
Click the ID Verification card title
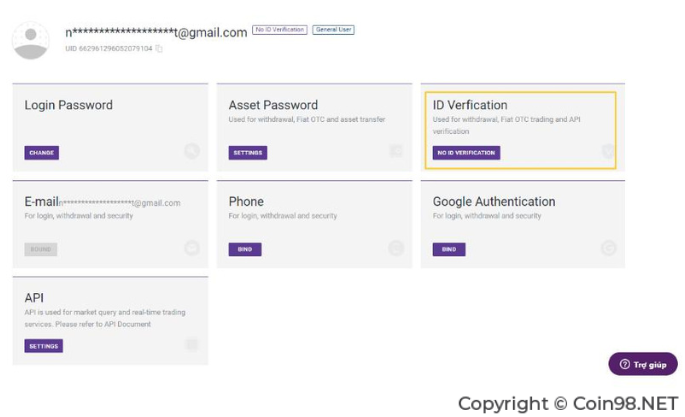point(470,105)
